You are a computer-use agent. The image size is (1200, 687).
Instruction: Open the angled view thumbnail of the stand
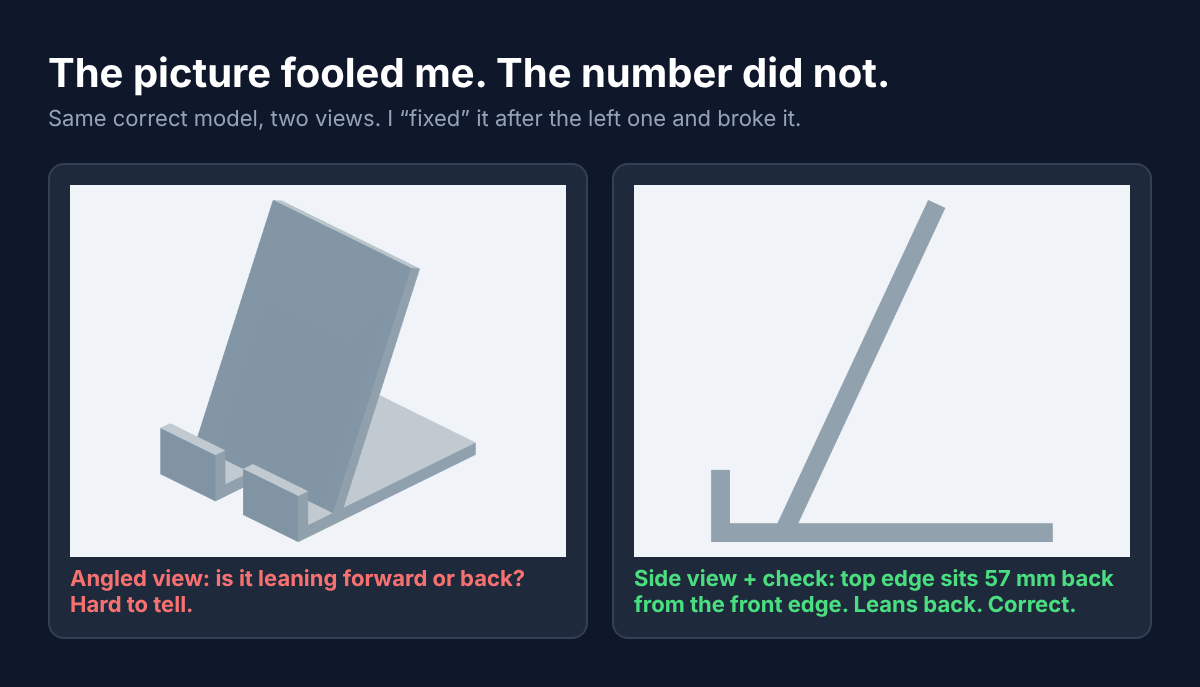318,371
